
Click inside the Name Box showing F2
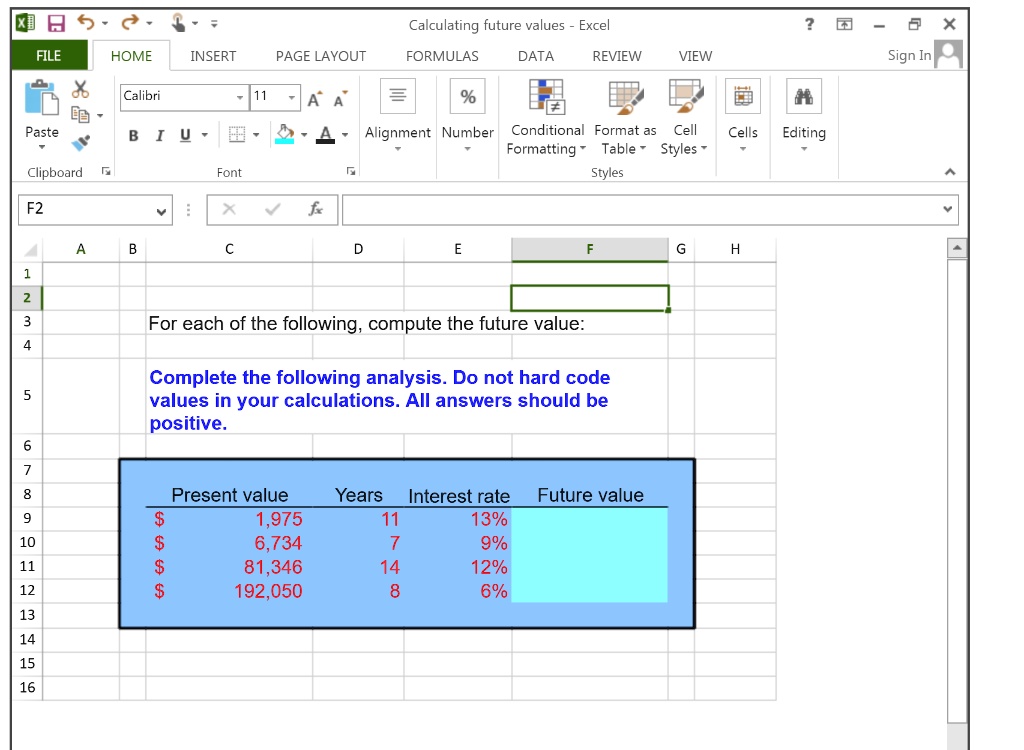[x=90, y=210]
